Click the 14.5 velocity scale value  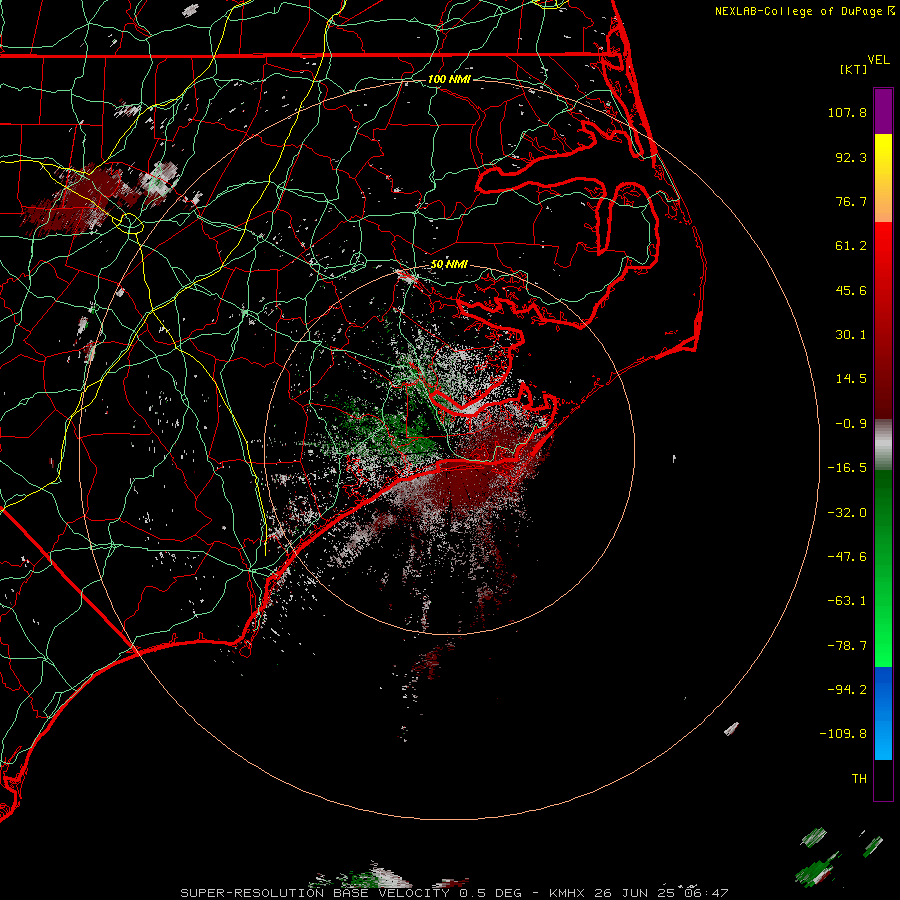point(851,379)
